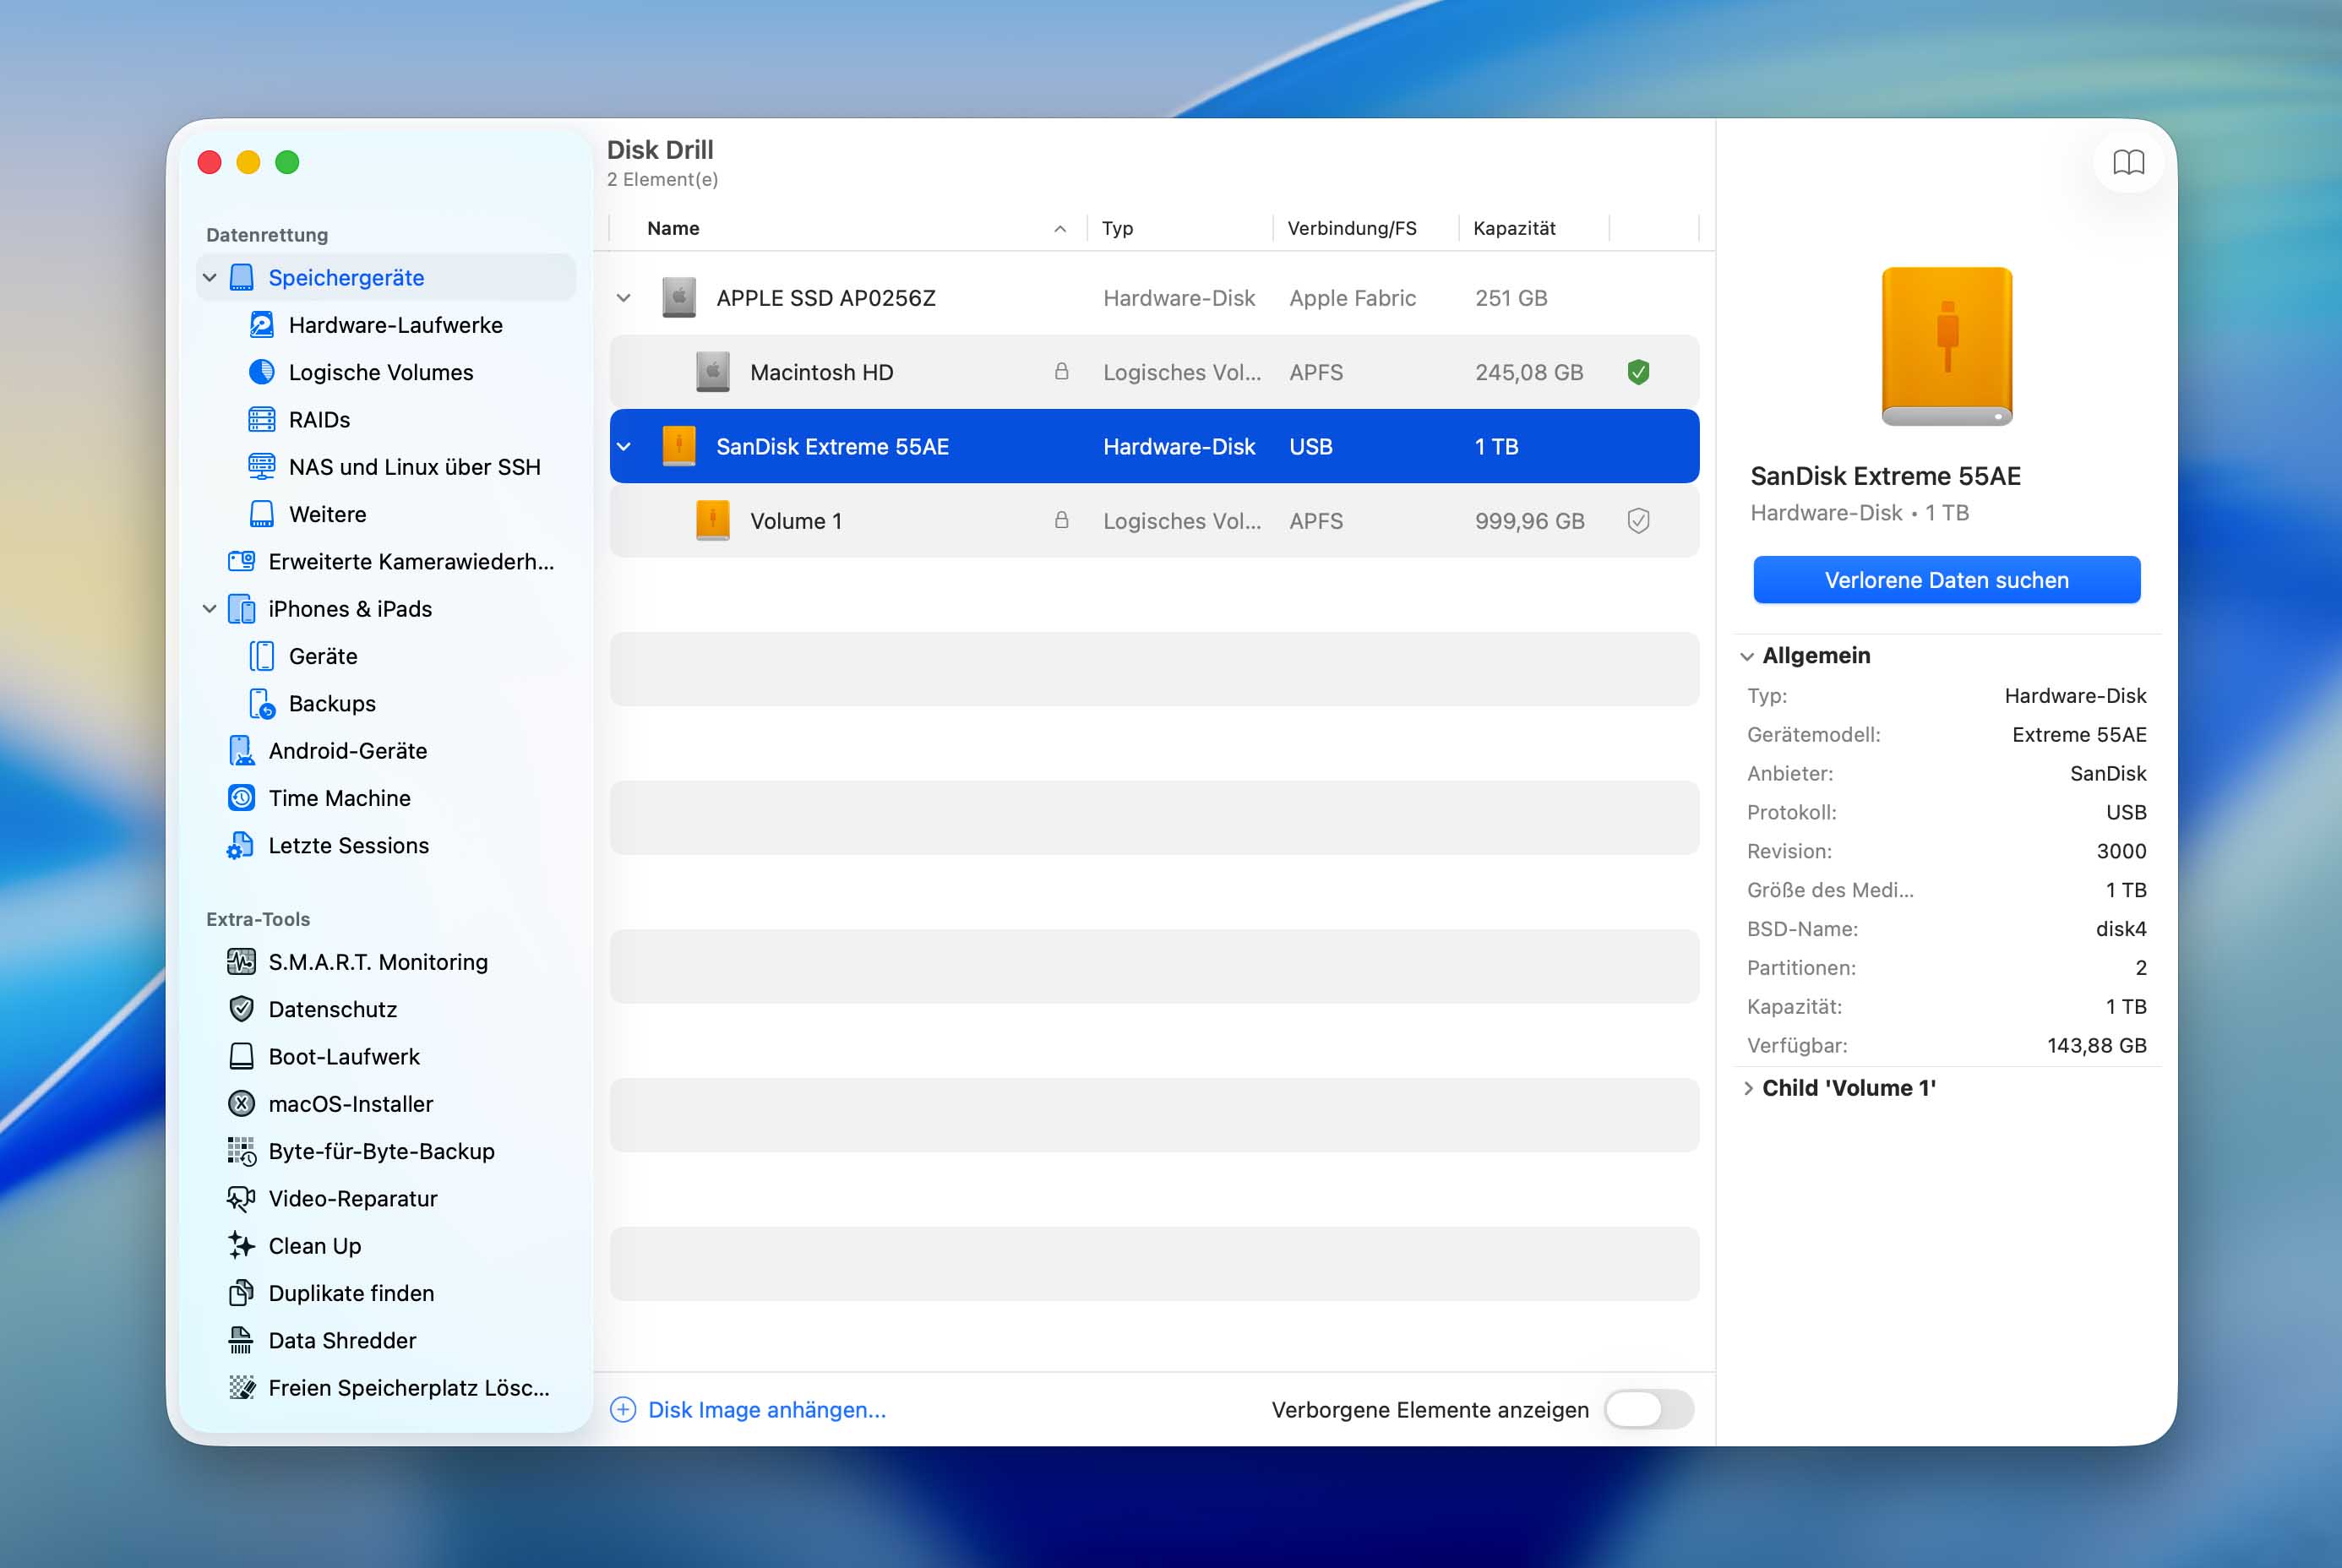This screenshot has height=1568, width=2342.
Task: Click Disk Image anhängen link
Action: tap(767, 1409)
